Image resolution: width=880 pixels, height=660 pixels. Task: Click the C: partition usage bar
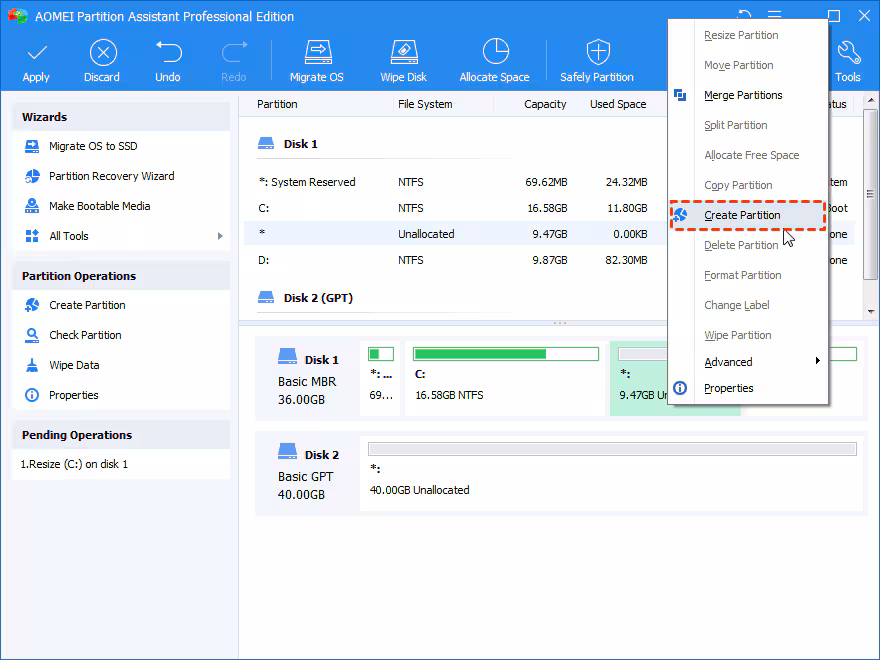(x=506, y=354)
